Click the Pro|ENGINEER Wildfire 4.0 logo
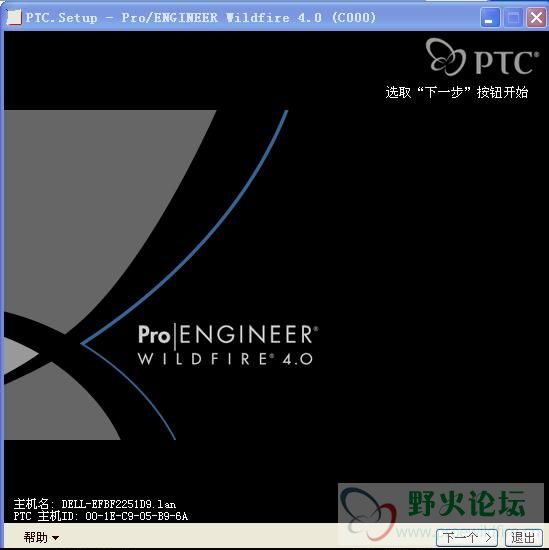The height and width of the screenshot is (550, 549). pos(228,345)
